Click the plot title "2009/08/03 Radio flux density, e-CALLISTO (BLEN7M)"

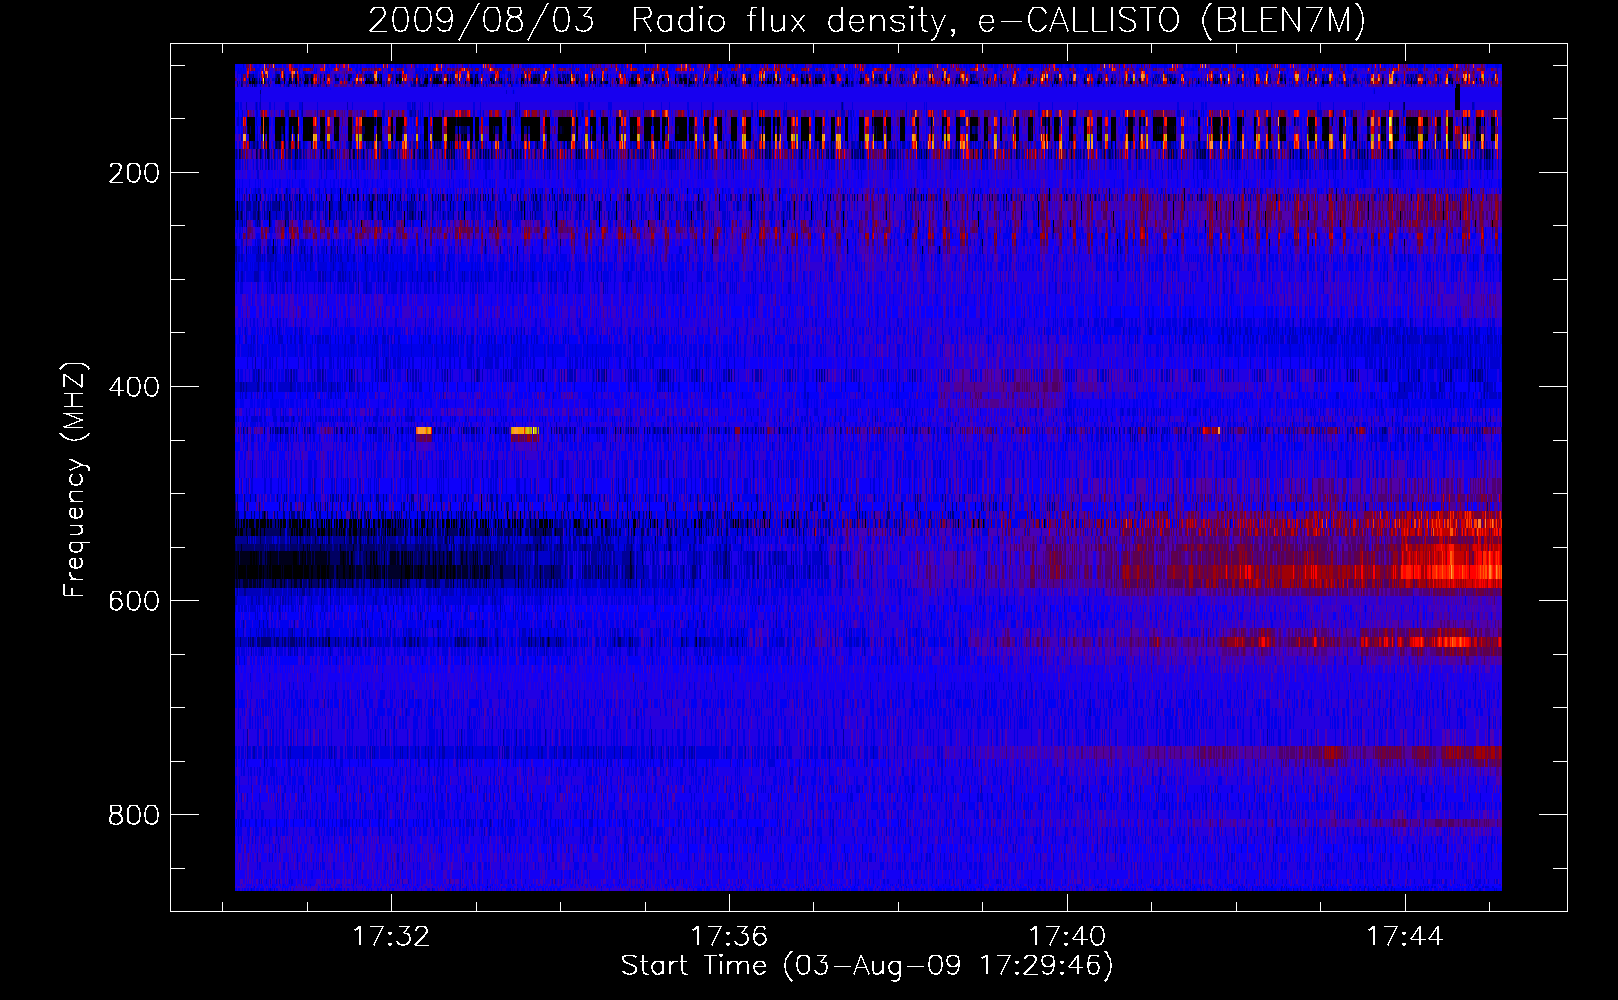(x=867, y=21)
